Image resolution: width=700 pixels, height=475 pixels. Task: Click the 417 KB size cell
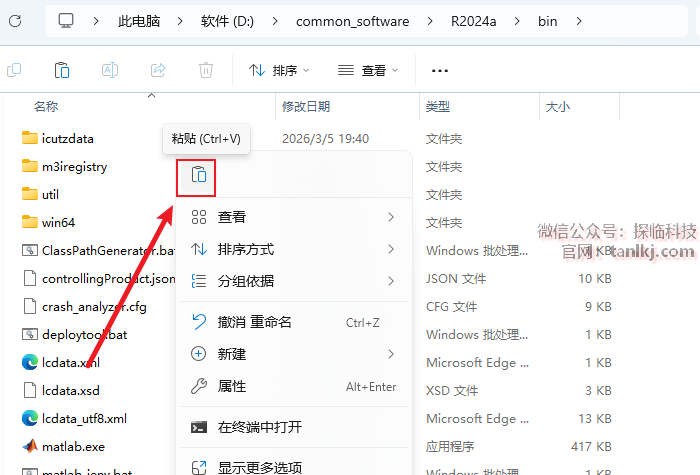click(591, 446)
